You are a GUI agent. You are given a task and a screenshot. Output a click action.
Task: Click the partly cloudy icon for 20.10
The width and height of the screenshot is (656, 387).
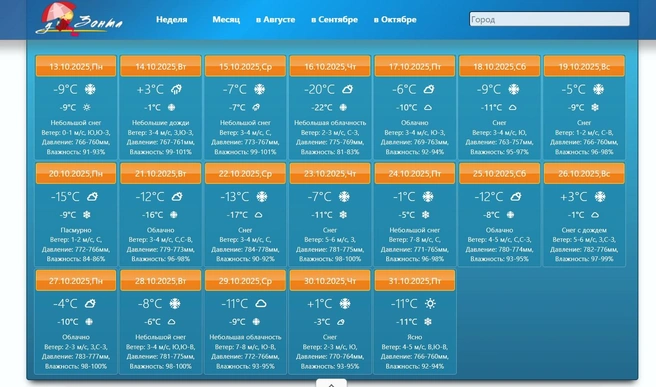pos(92,197)
